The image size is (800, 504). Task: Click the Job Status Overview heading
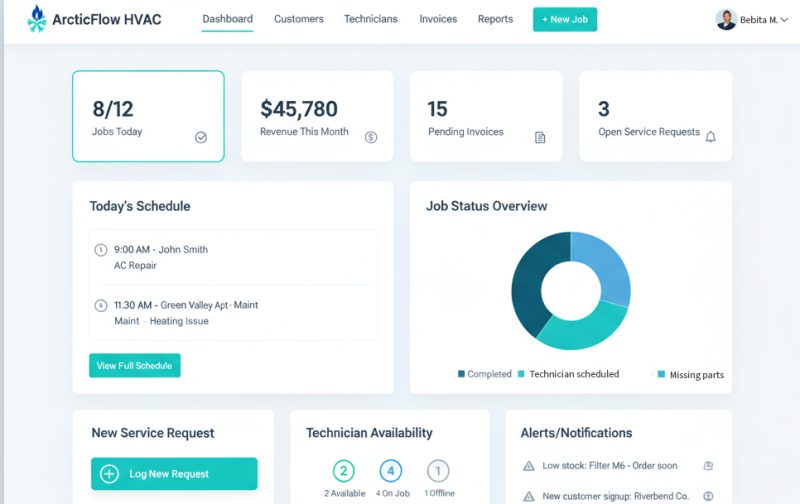487,206
